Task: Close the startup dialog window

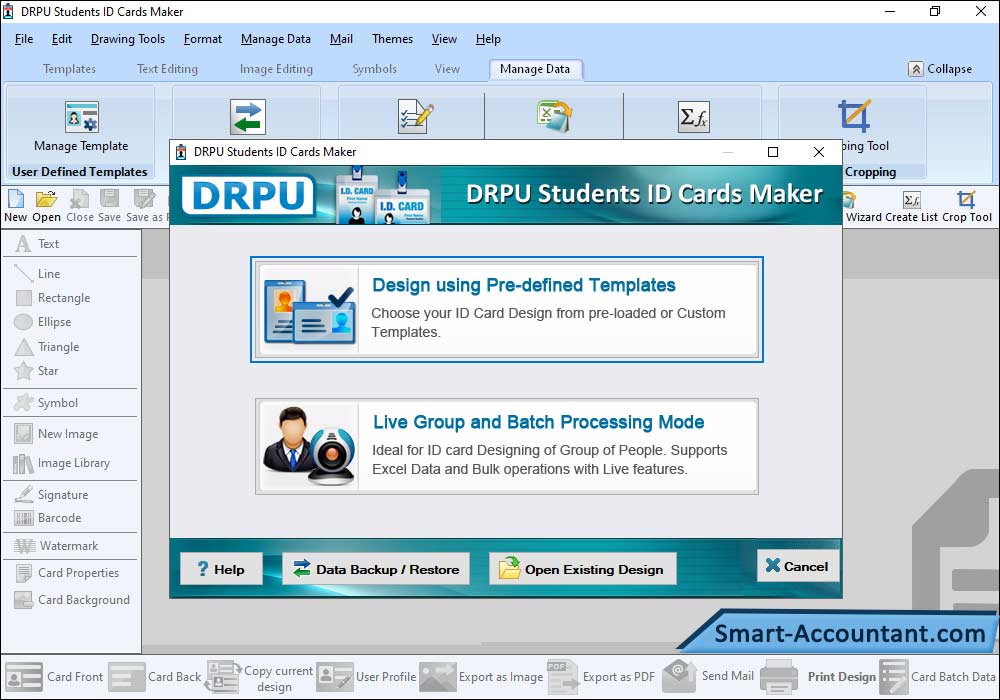Action: pos(819,152)
